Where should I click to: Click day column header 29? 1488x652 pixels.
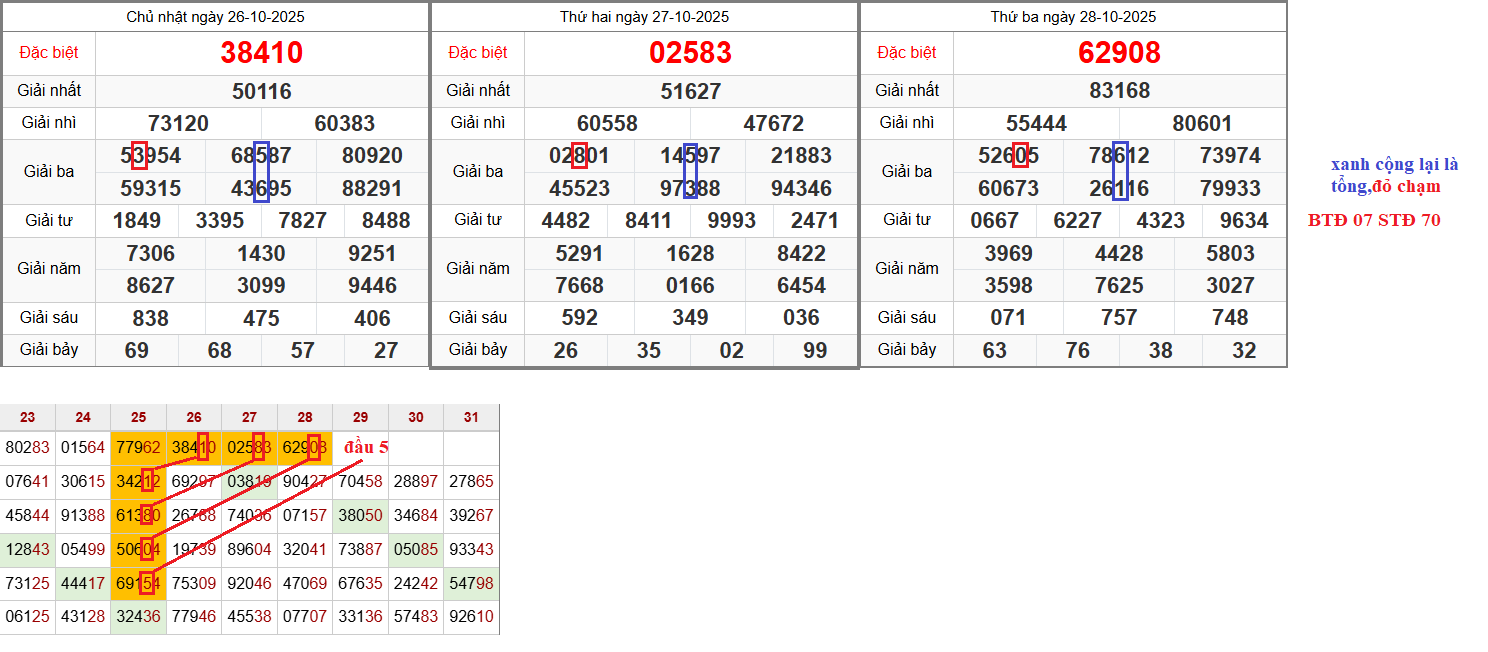click(x=360, y=417)
